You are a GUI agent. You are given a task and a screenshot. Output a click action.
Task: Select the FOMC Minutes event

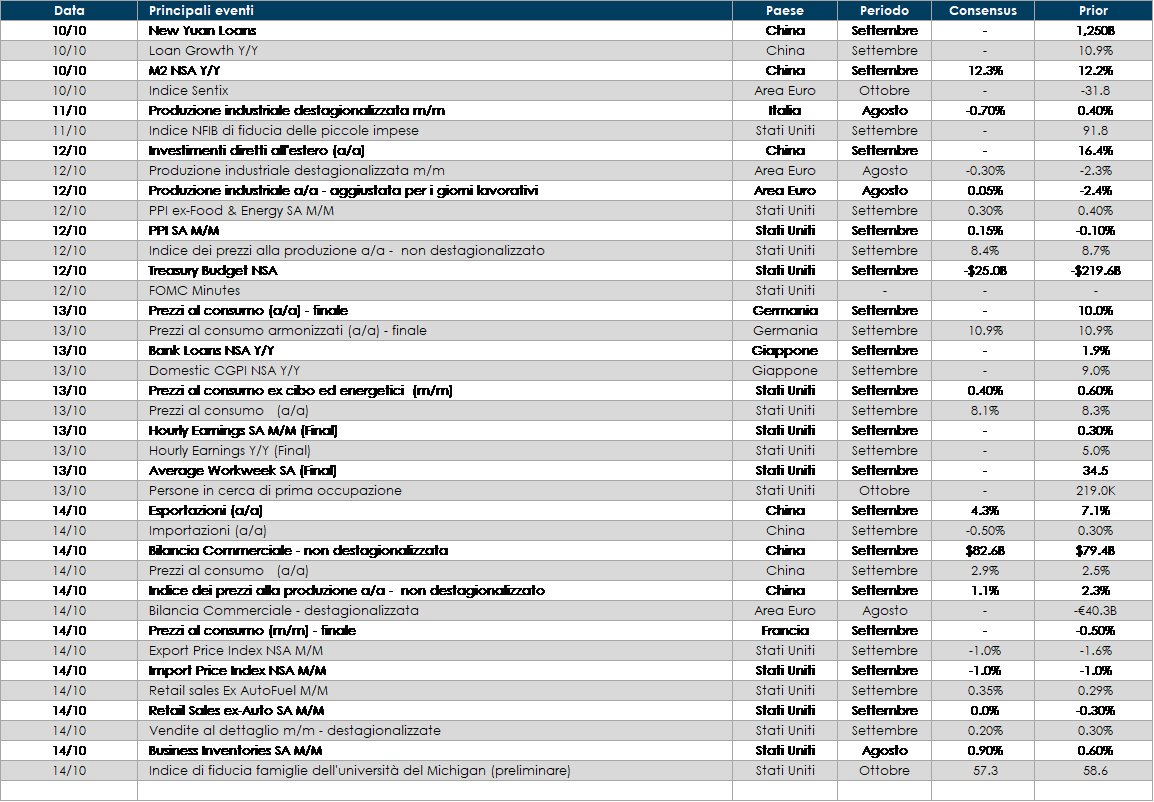pos(194,291)
